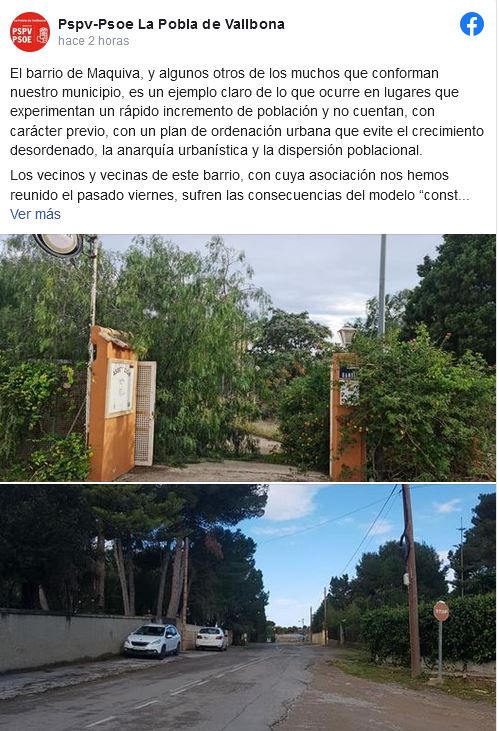Click the second parked white car
The image size is (499, 731).
pyautogui.click(x=211, y=638)
